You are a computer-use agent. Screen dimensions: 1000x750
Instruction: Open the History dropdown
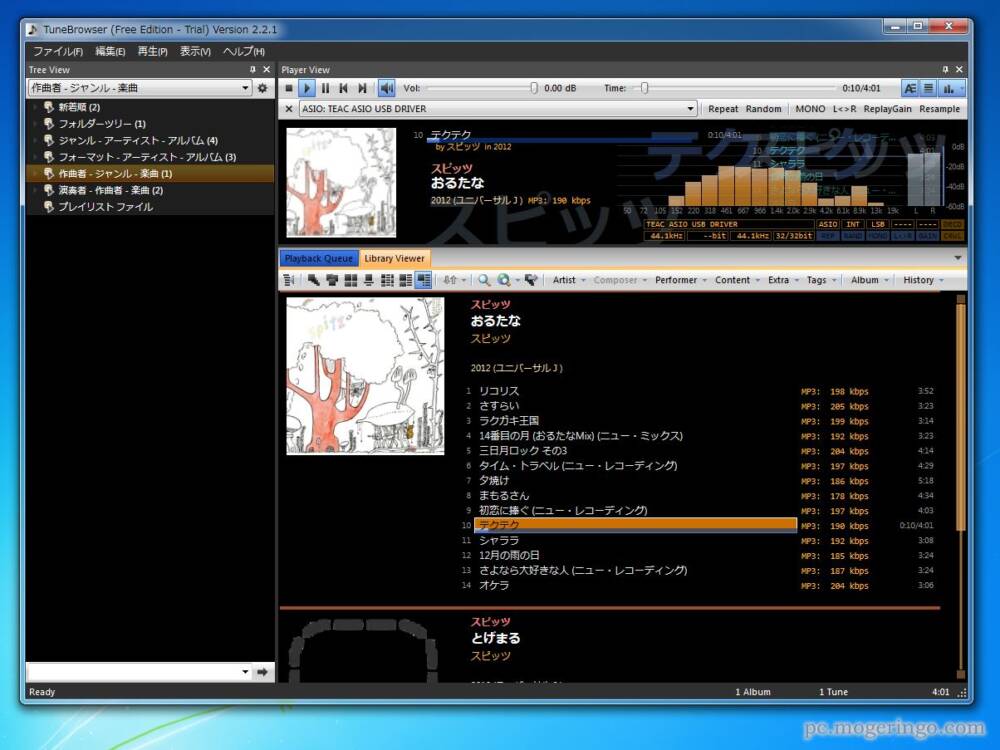click(923, 280)
